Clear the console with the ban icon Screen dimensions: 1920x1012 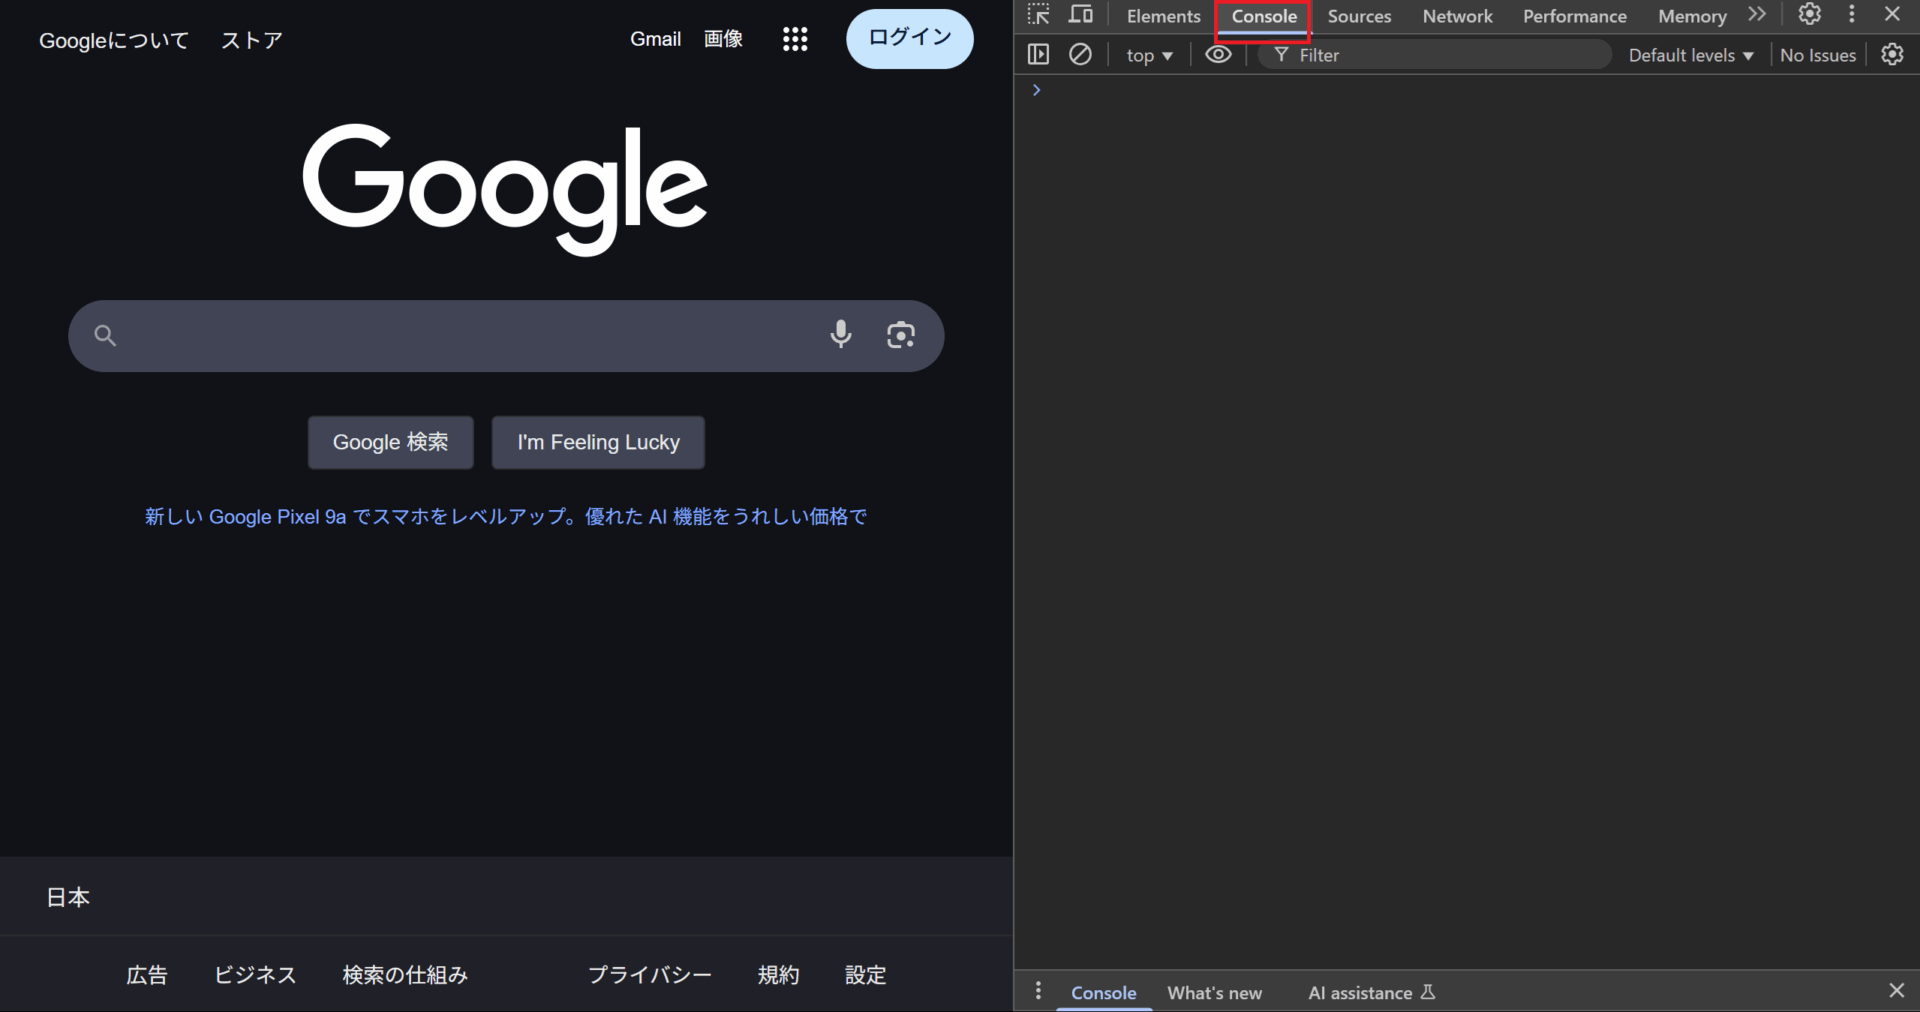[1080, 54]
